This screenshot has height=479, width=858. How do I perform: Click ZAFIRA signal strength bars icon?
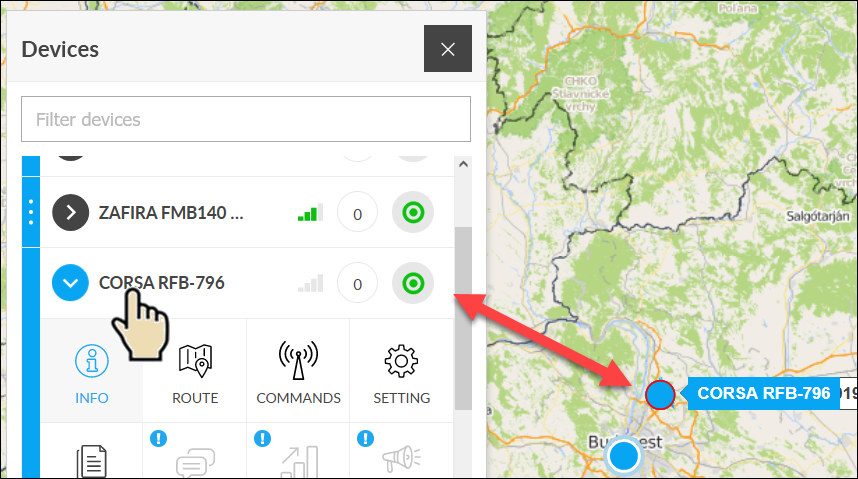310,212
